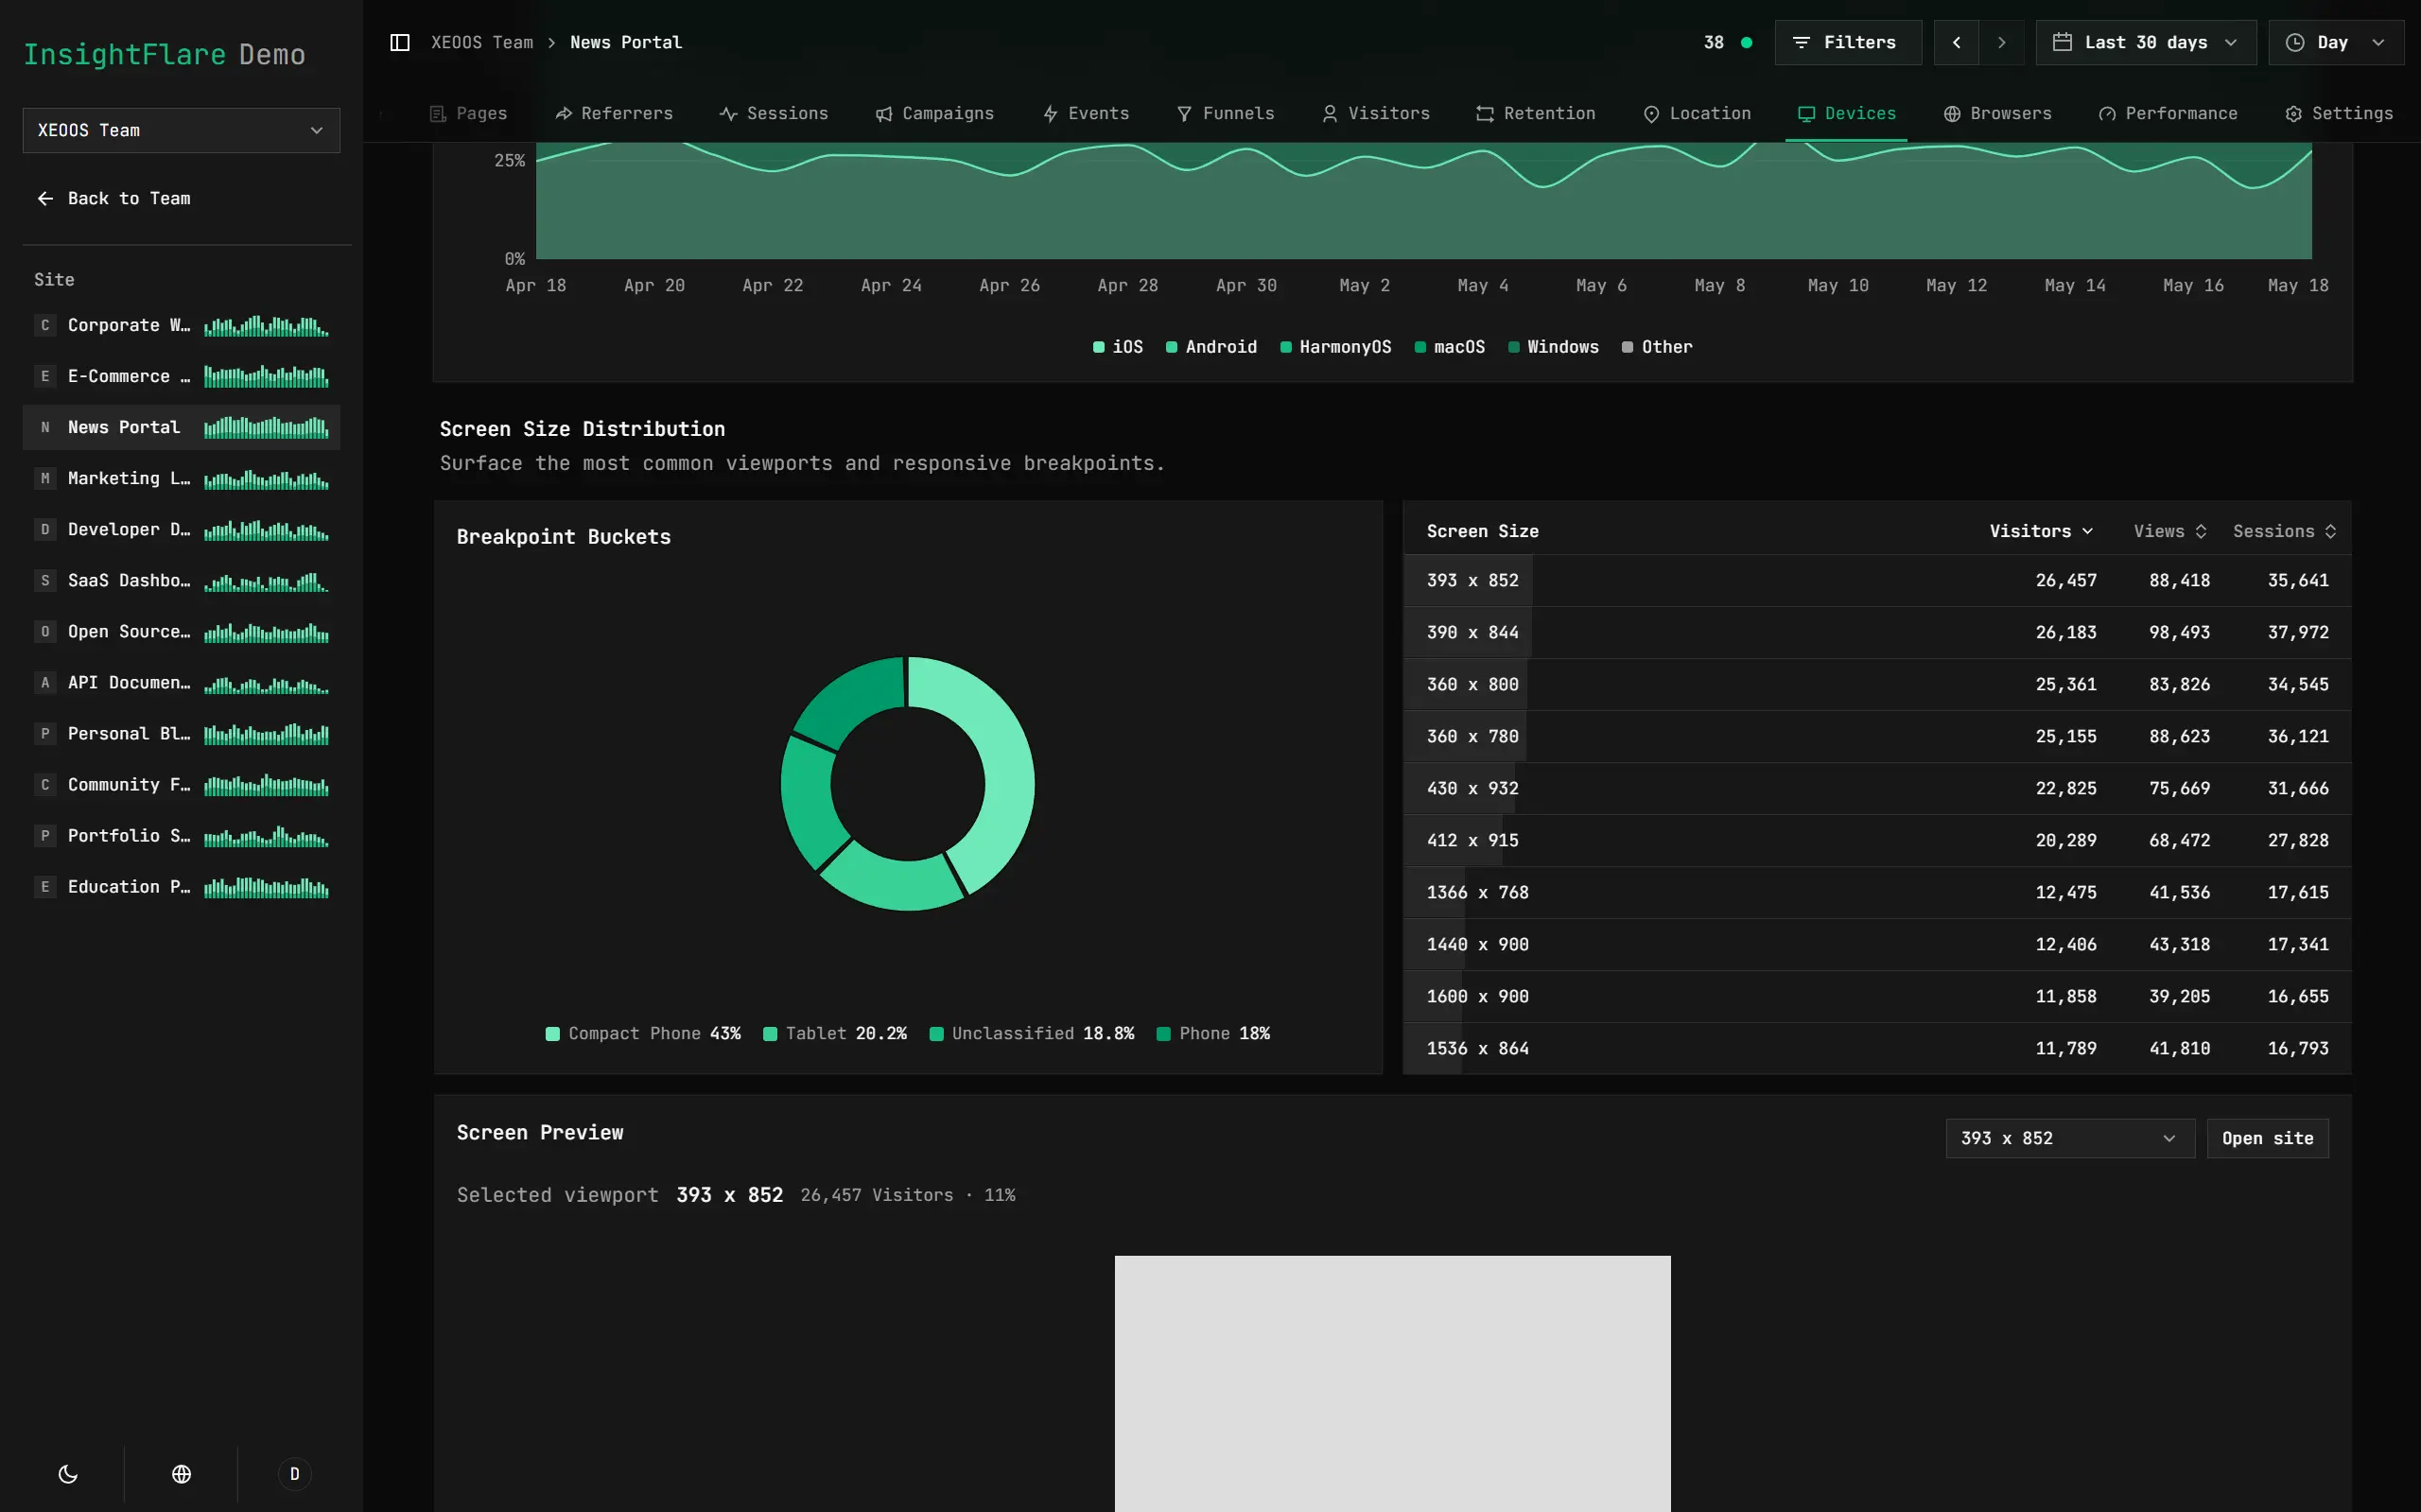Sort table by Visitors column
This screenshot has height=1512, width=2421.
coord(2041,531)
